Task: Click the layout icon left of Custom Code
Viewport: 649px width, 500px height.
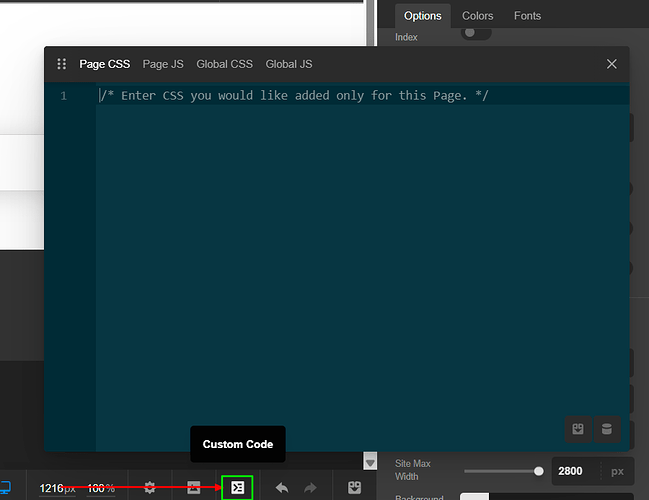Action: pos(194,488)
